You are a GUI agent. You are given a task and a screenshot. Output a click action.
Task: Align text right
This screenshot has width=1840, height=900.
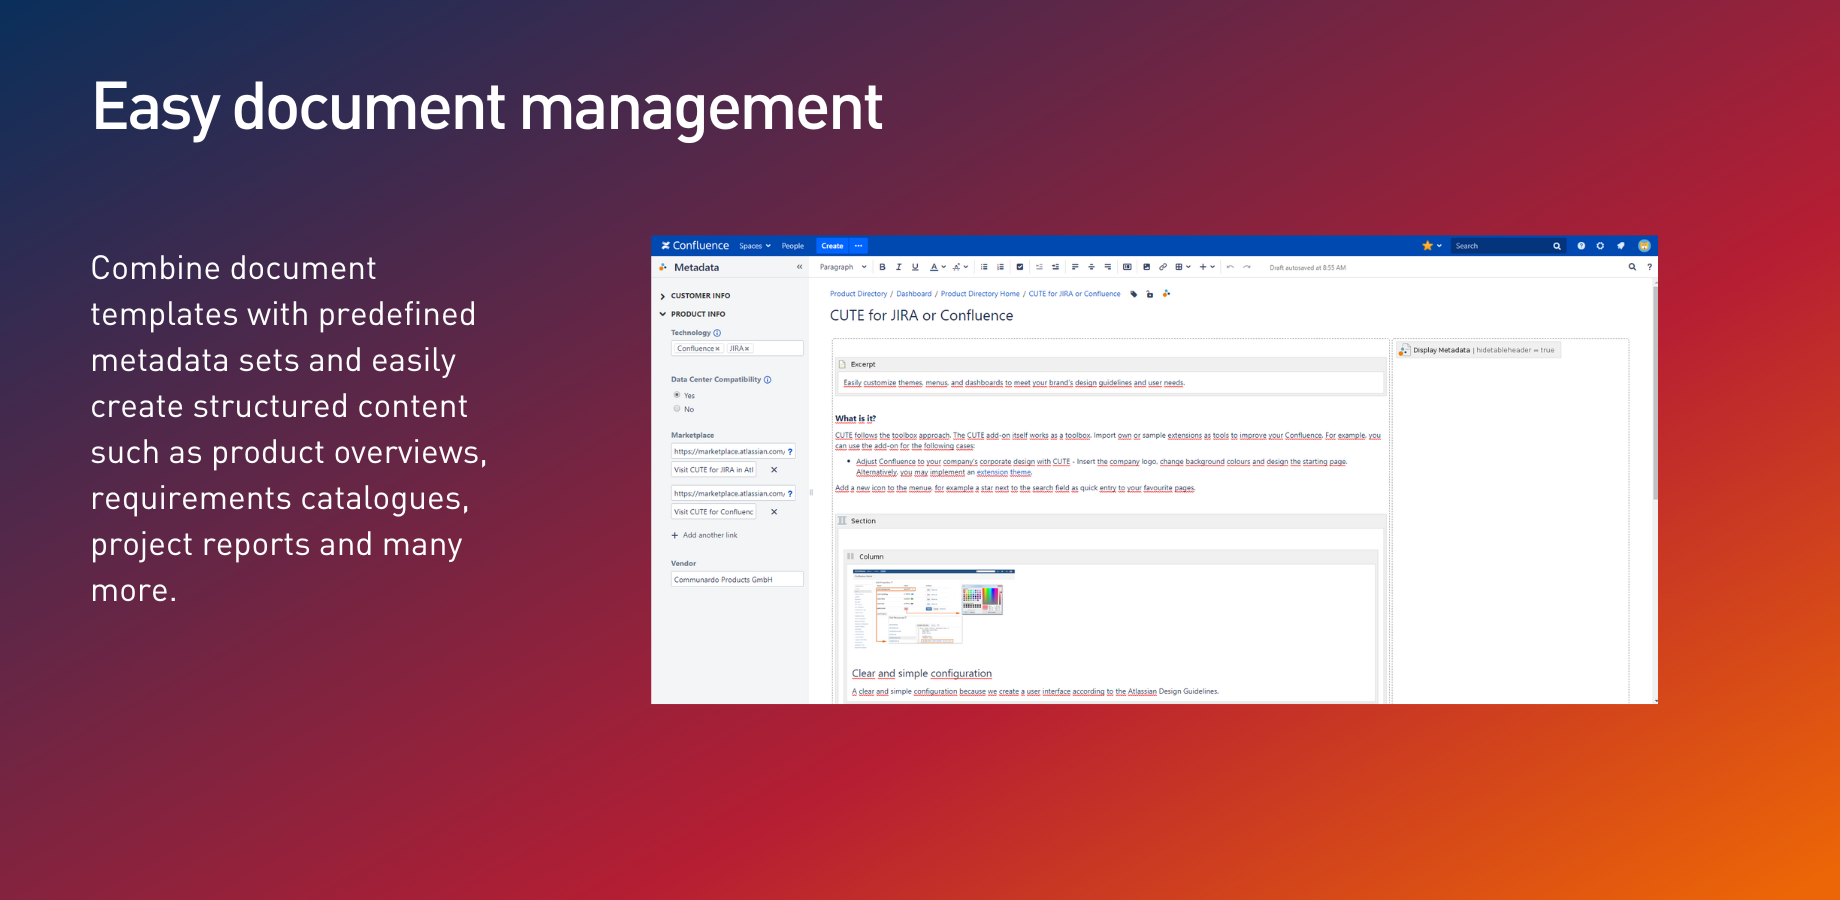click(x=1108, y=267)
